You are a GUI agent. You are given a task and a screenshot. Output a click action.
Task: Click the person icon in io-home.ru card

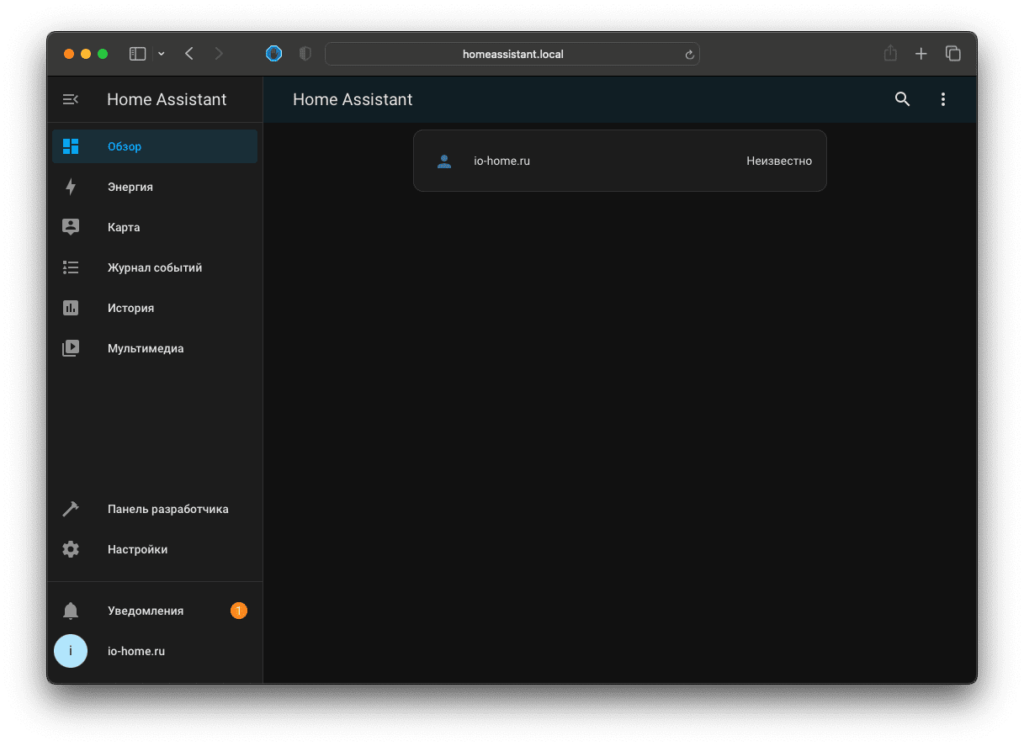pos(444,161)
